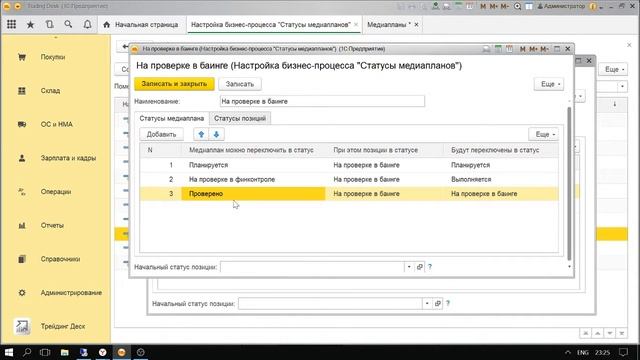This screenshot has width=640, height=360.
Task: Open the history icon in top toolbar
Action: coord(49,24)
